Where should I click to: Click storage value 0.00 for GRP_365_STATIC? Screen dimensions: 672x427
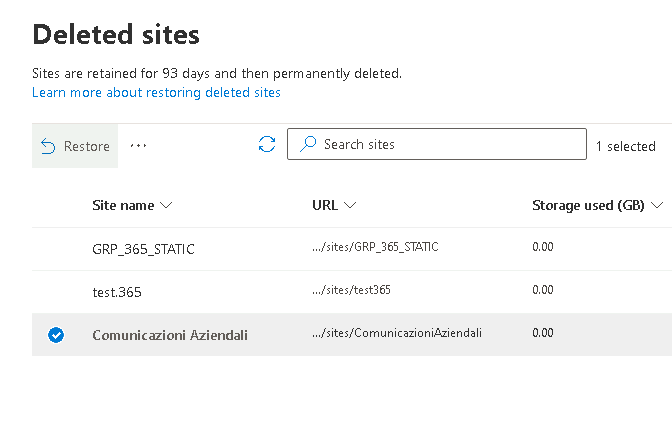pos(543,247)
